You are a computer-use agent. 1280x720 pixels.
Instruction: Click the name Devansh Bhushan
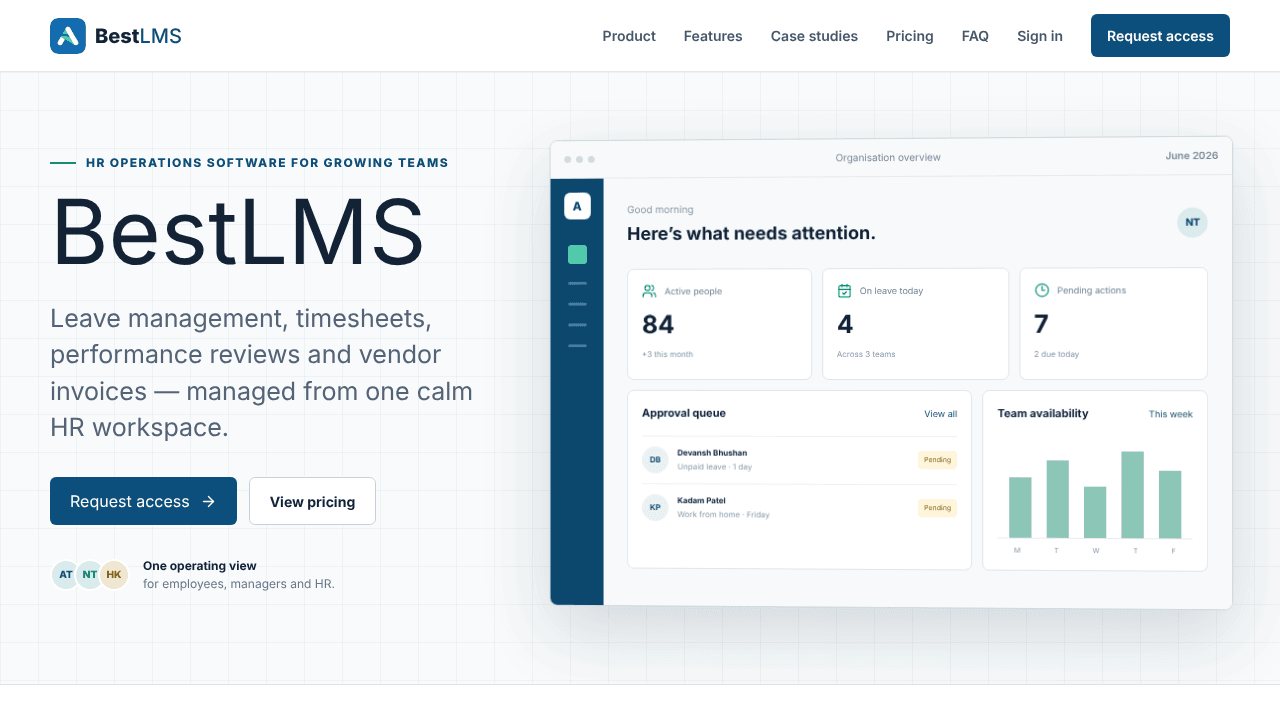[x=712, y=453]
